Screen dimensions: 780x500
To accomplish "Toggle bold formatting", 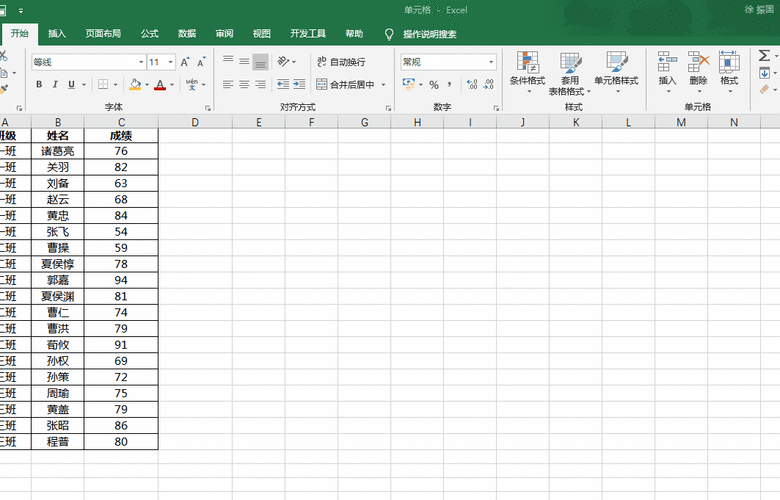I will [x=40, y=85].
